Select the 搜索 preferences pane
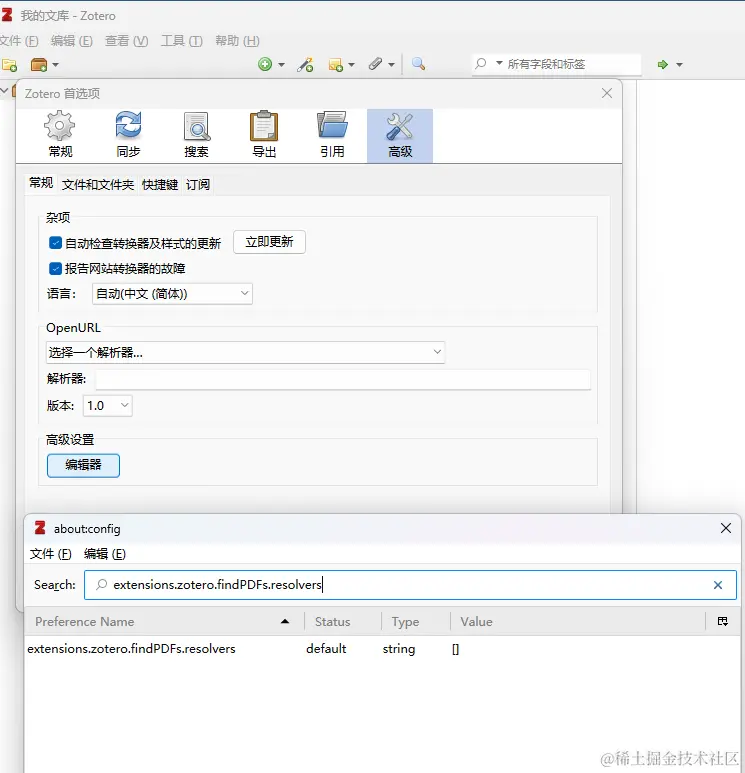The width and height of the screenshot is (745, 773). coord(196,135)
